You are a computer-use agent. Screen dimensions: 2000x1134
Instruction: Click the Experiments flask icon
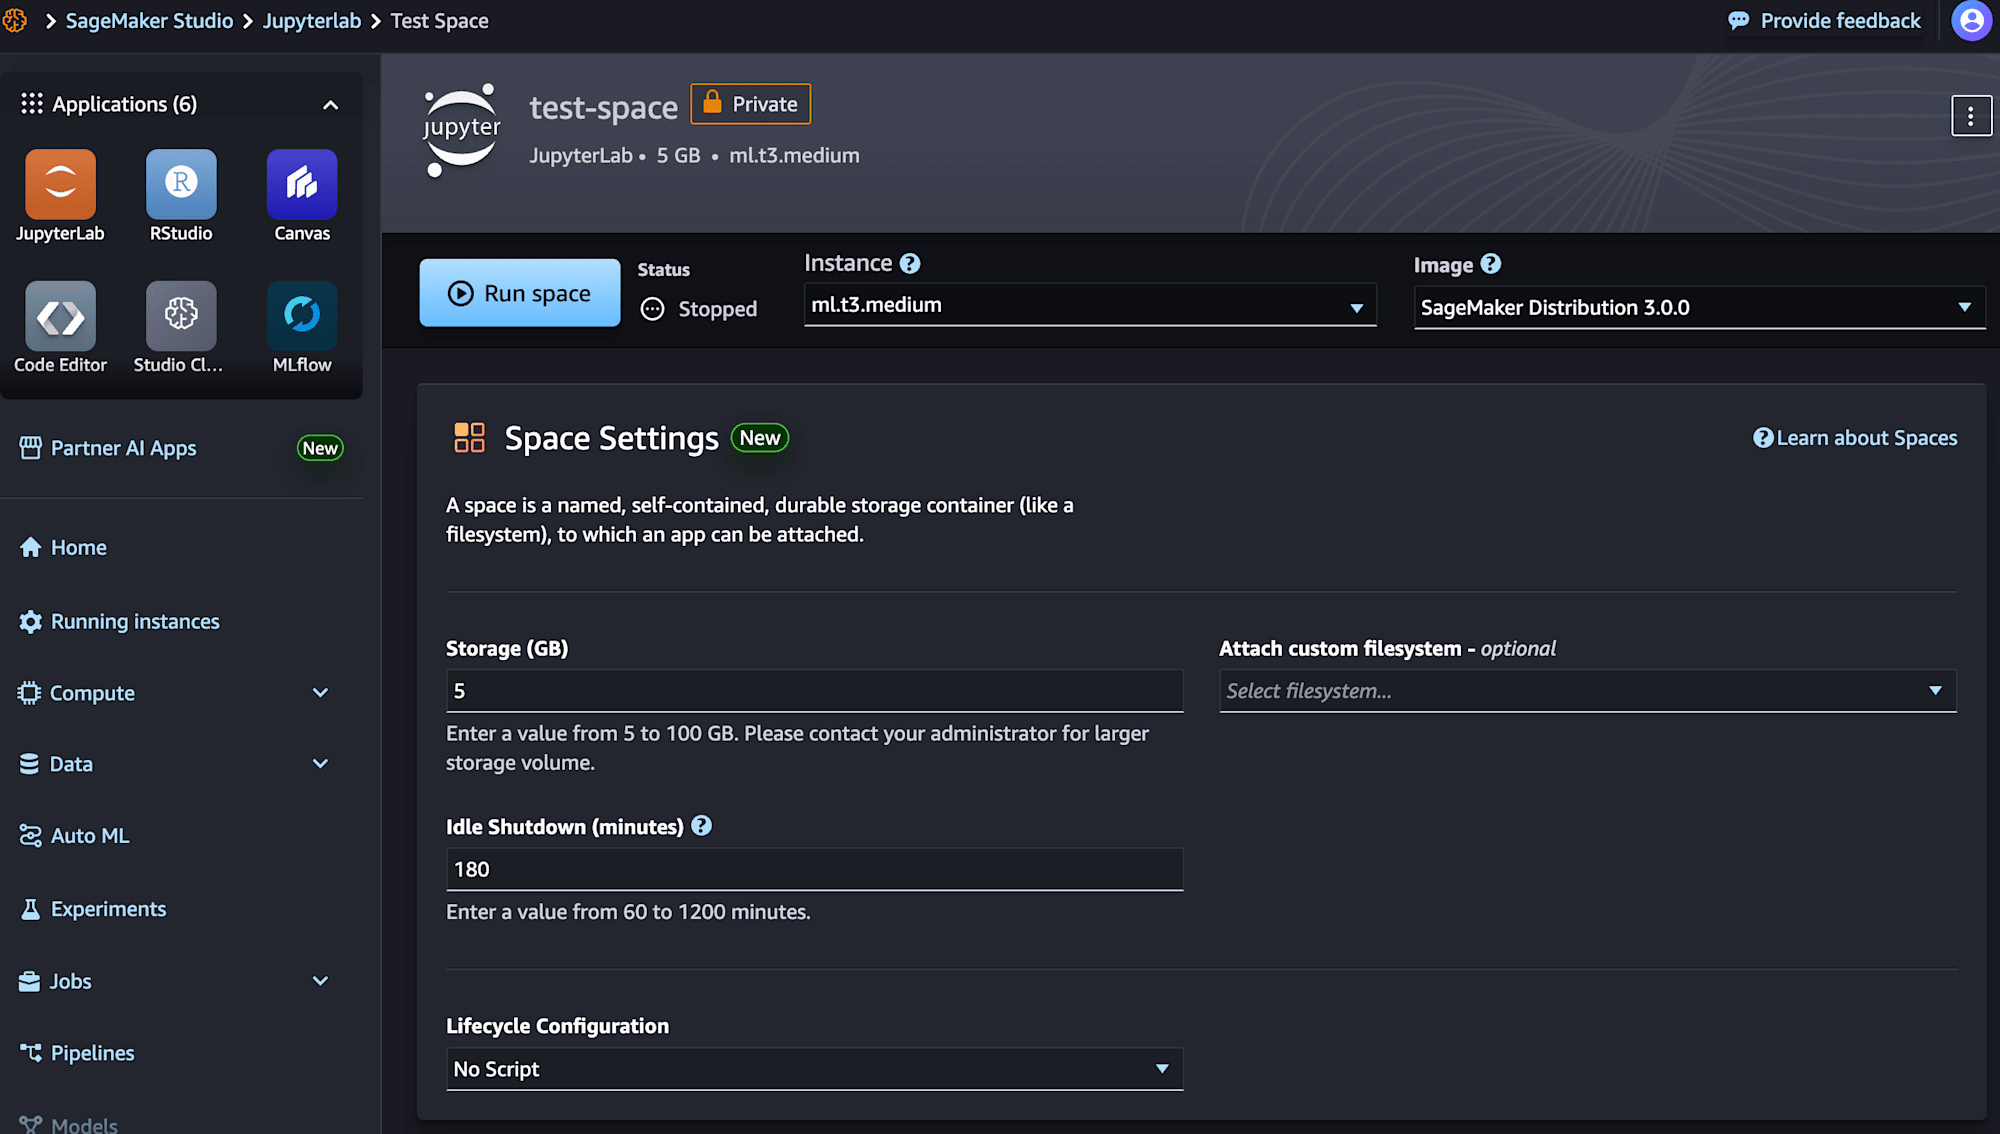30,909
